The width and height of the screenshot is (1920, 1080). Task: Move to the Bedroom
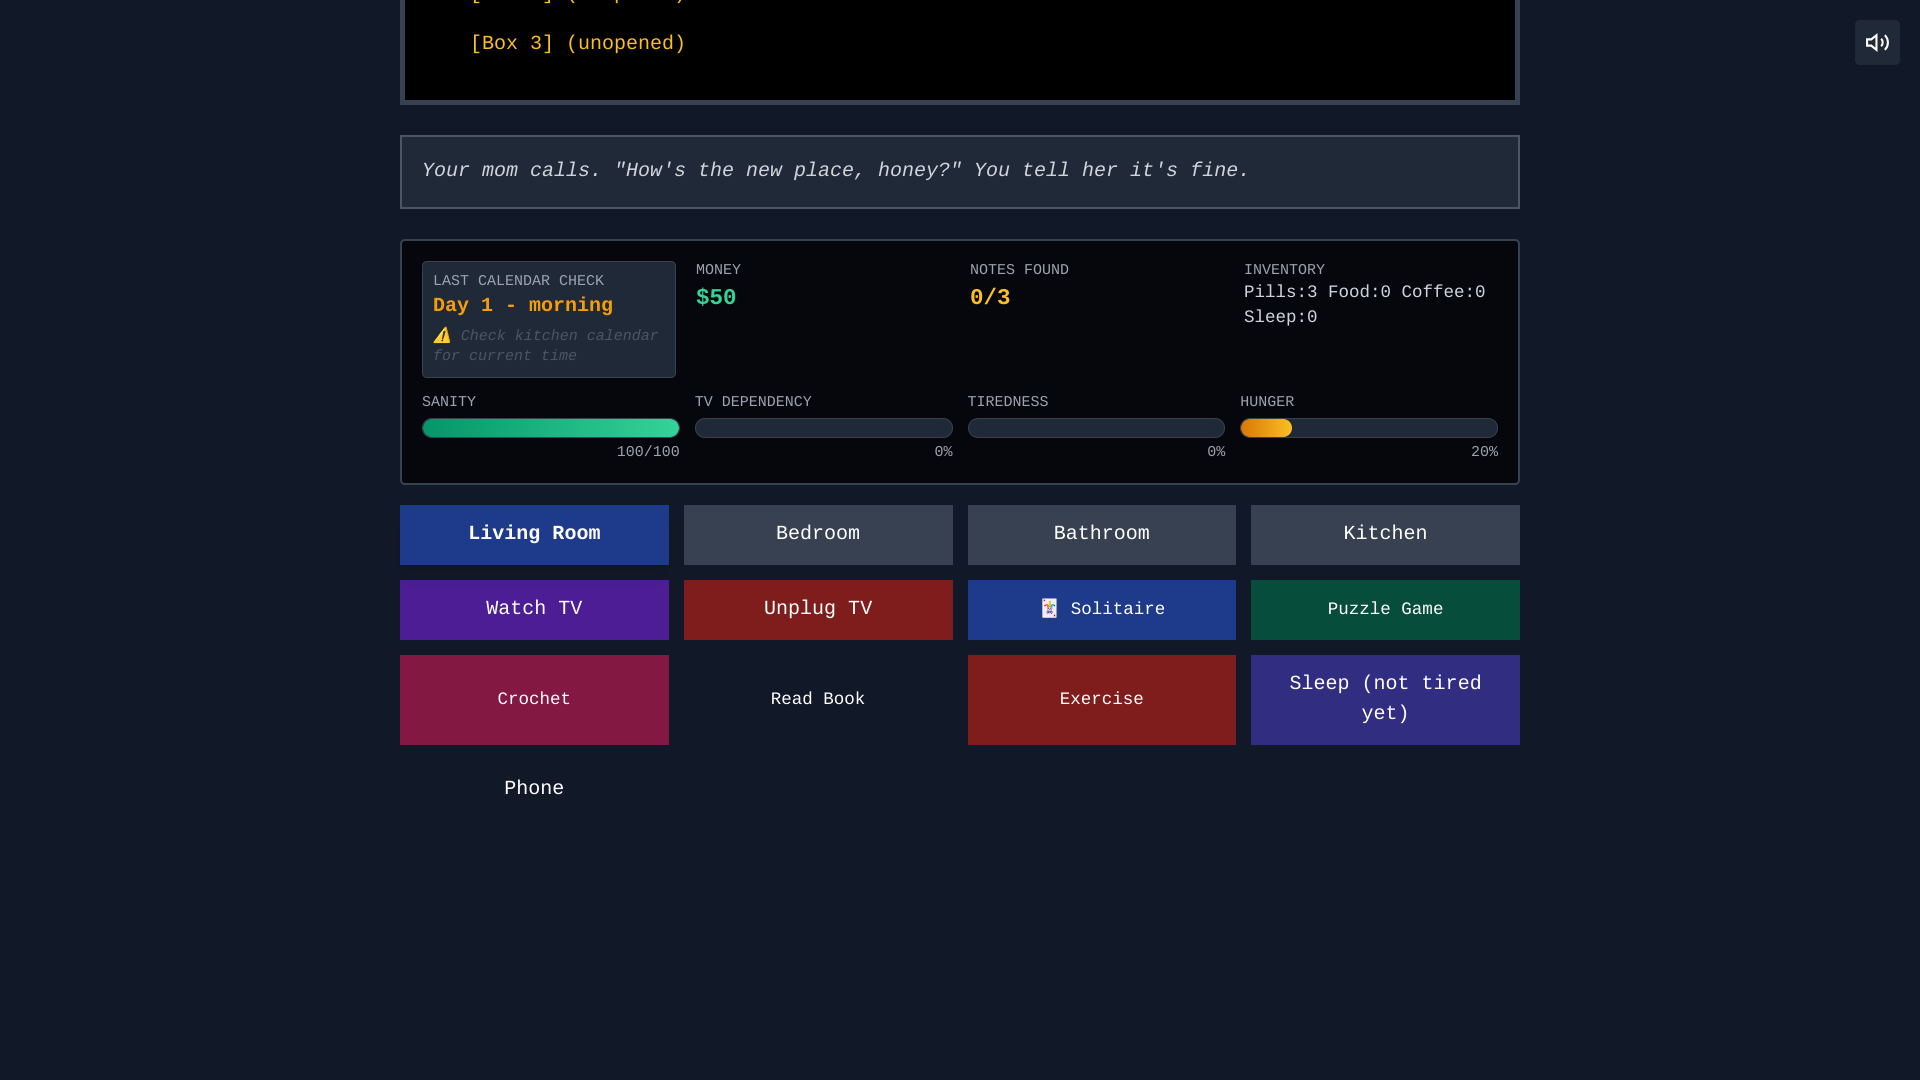(818, 534)
